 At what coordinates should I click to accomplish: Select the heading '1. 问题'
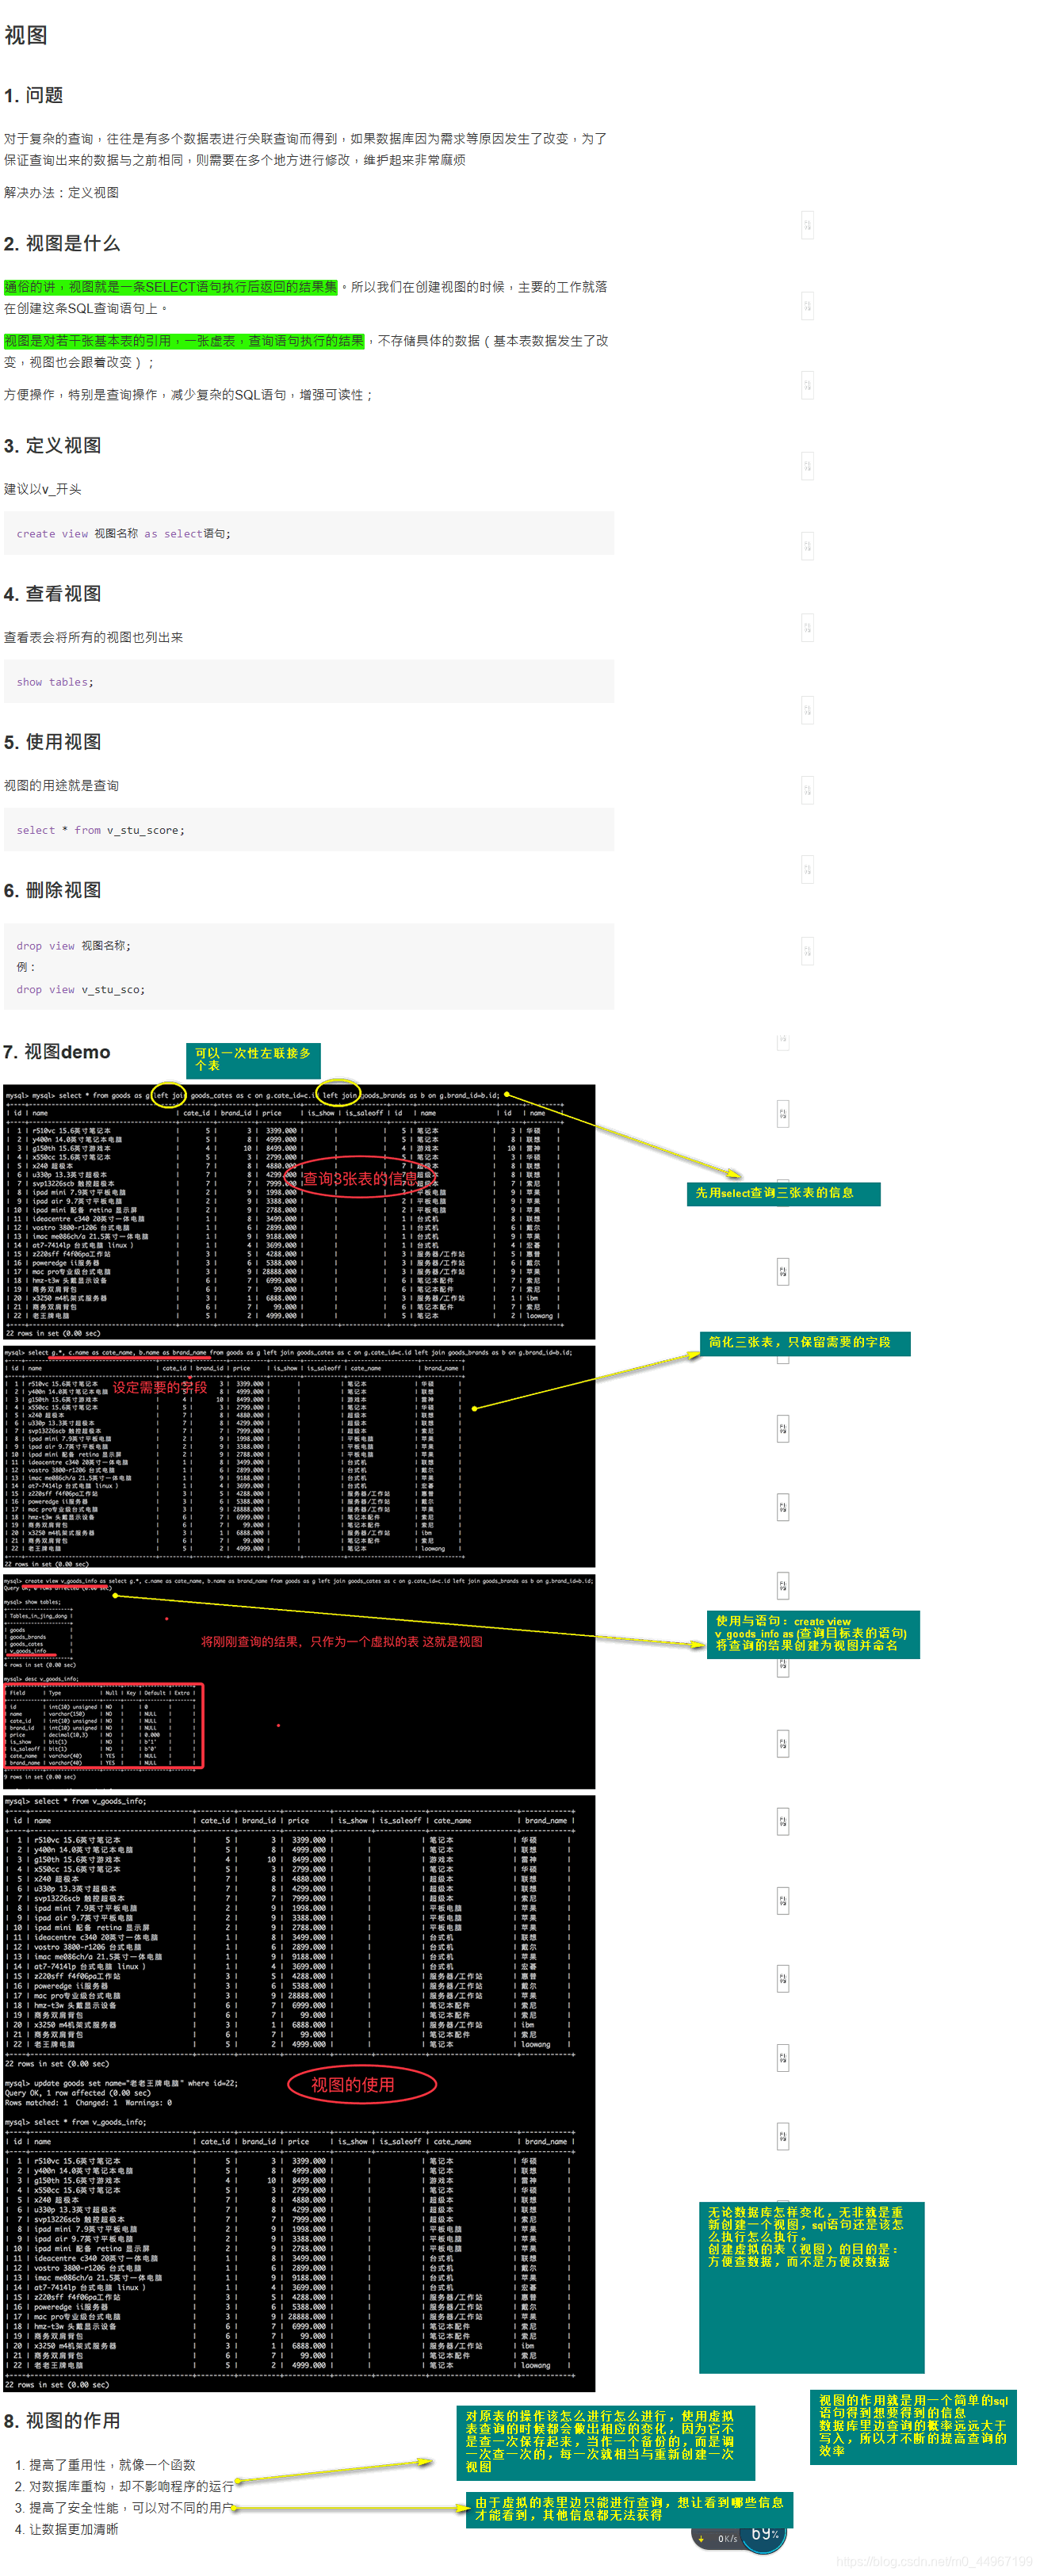click(33, 95)
